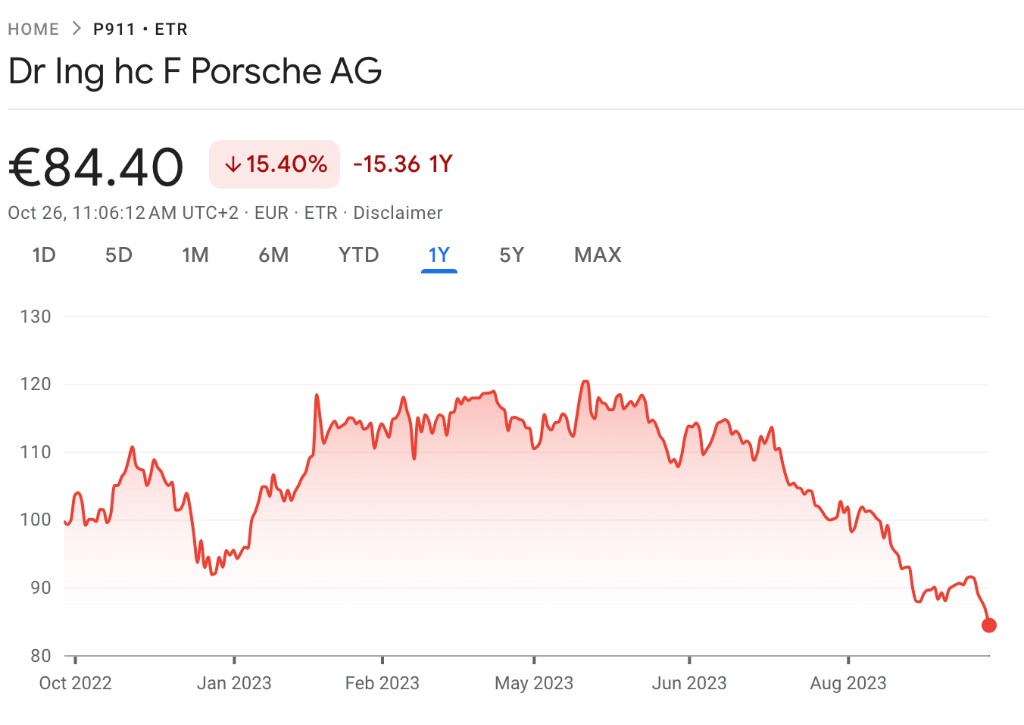
Task: Click the €84.40 price heading
Action: (x=96, y=167)
